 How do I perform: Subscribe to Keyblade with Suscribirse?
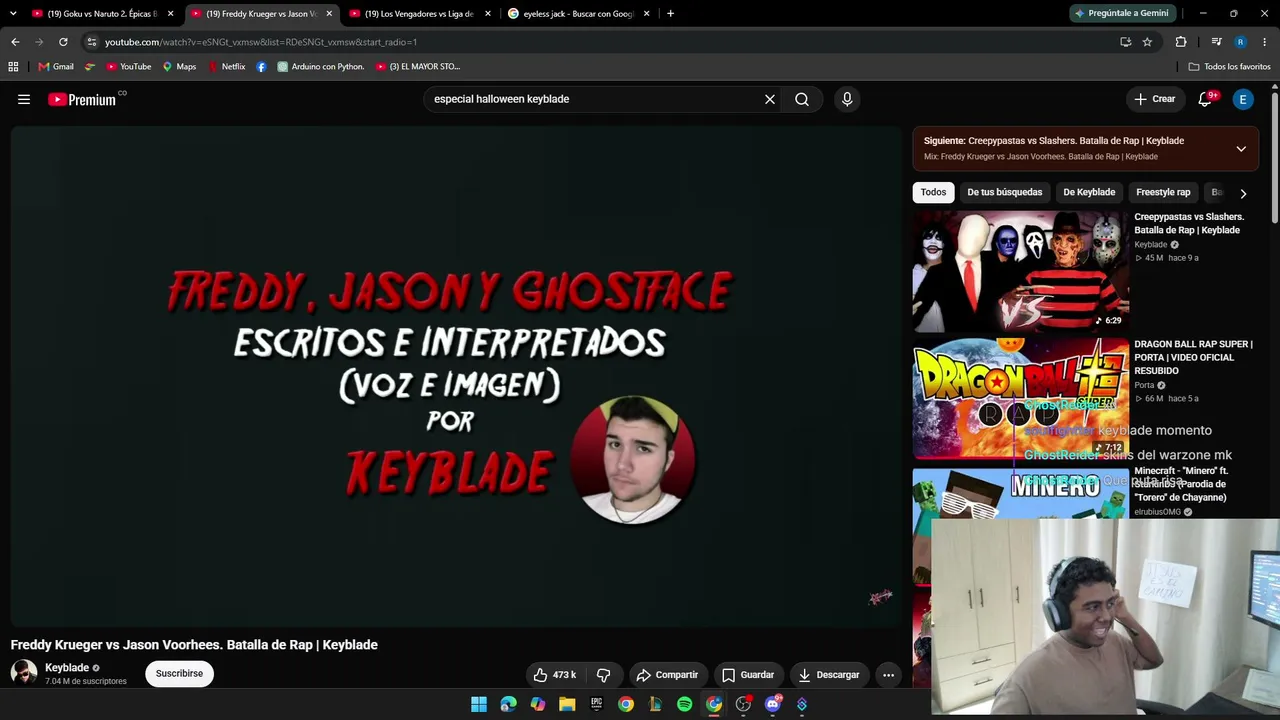pos(179,674)
